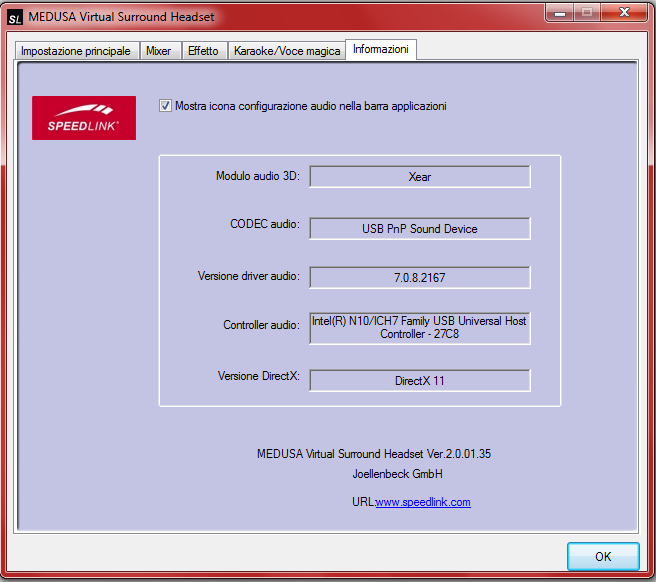Image resolution: width=656 pixels, height=582 pixels.
Task: Close the MEDUSA window
Action: click(624, 13)
